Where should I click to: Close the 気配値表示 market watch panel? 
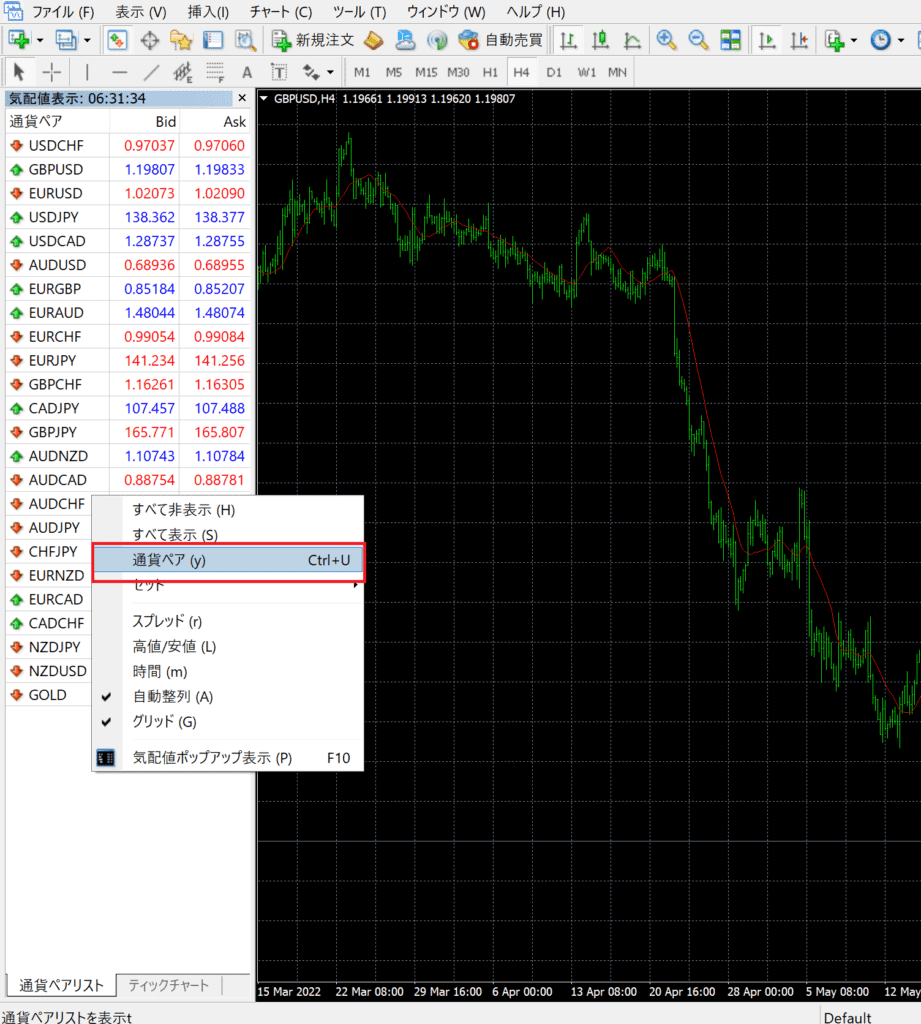(242, 98)
